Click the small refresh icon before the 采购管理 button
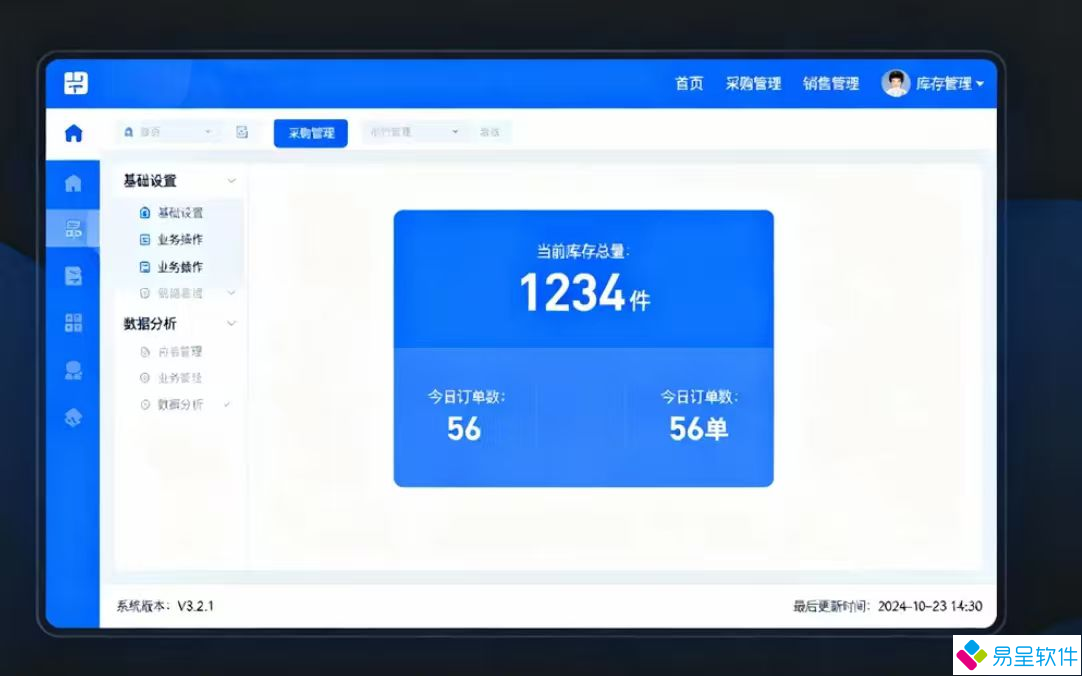The width and height of the screenshot is (1082, 676). (242, 132)
